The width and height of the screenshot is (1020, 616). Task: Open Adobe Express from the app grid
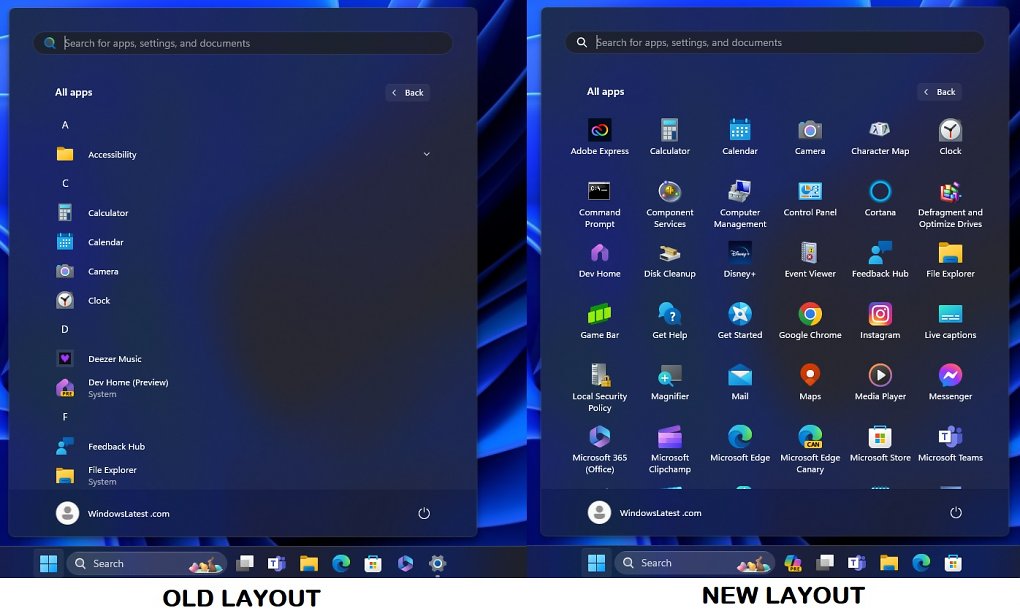tap(599, 137)
